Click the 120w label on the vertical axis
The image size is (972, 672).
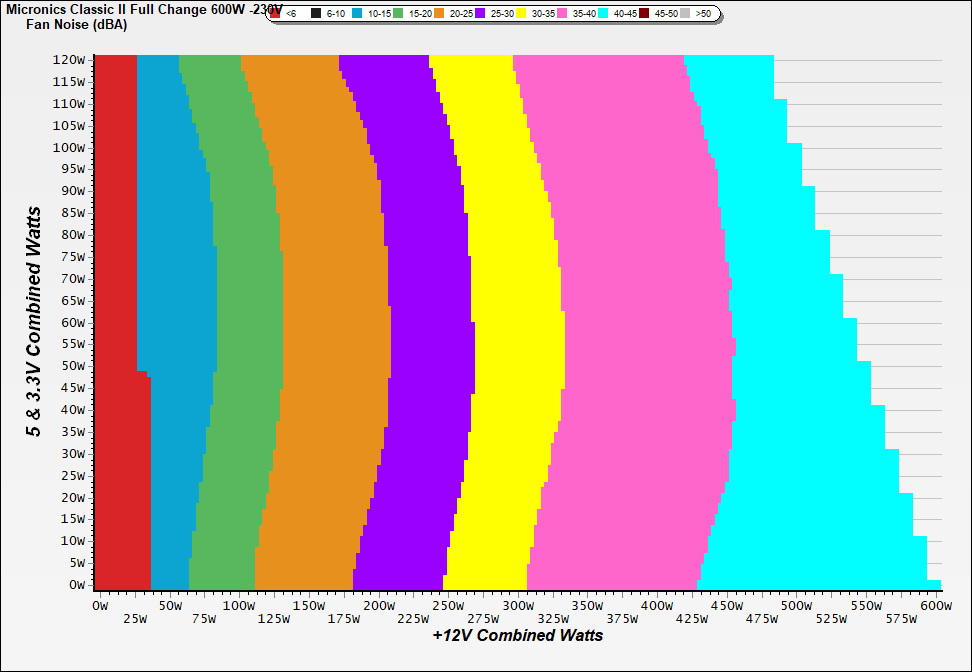pos(69,59)
